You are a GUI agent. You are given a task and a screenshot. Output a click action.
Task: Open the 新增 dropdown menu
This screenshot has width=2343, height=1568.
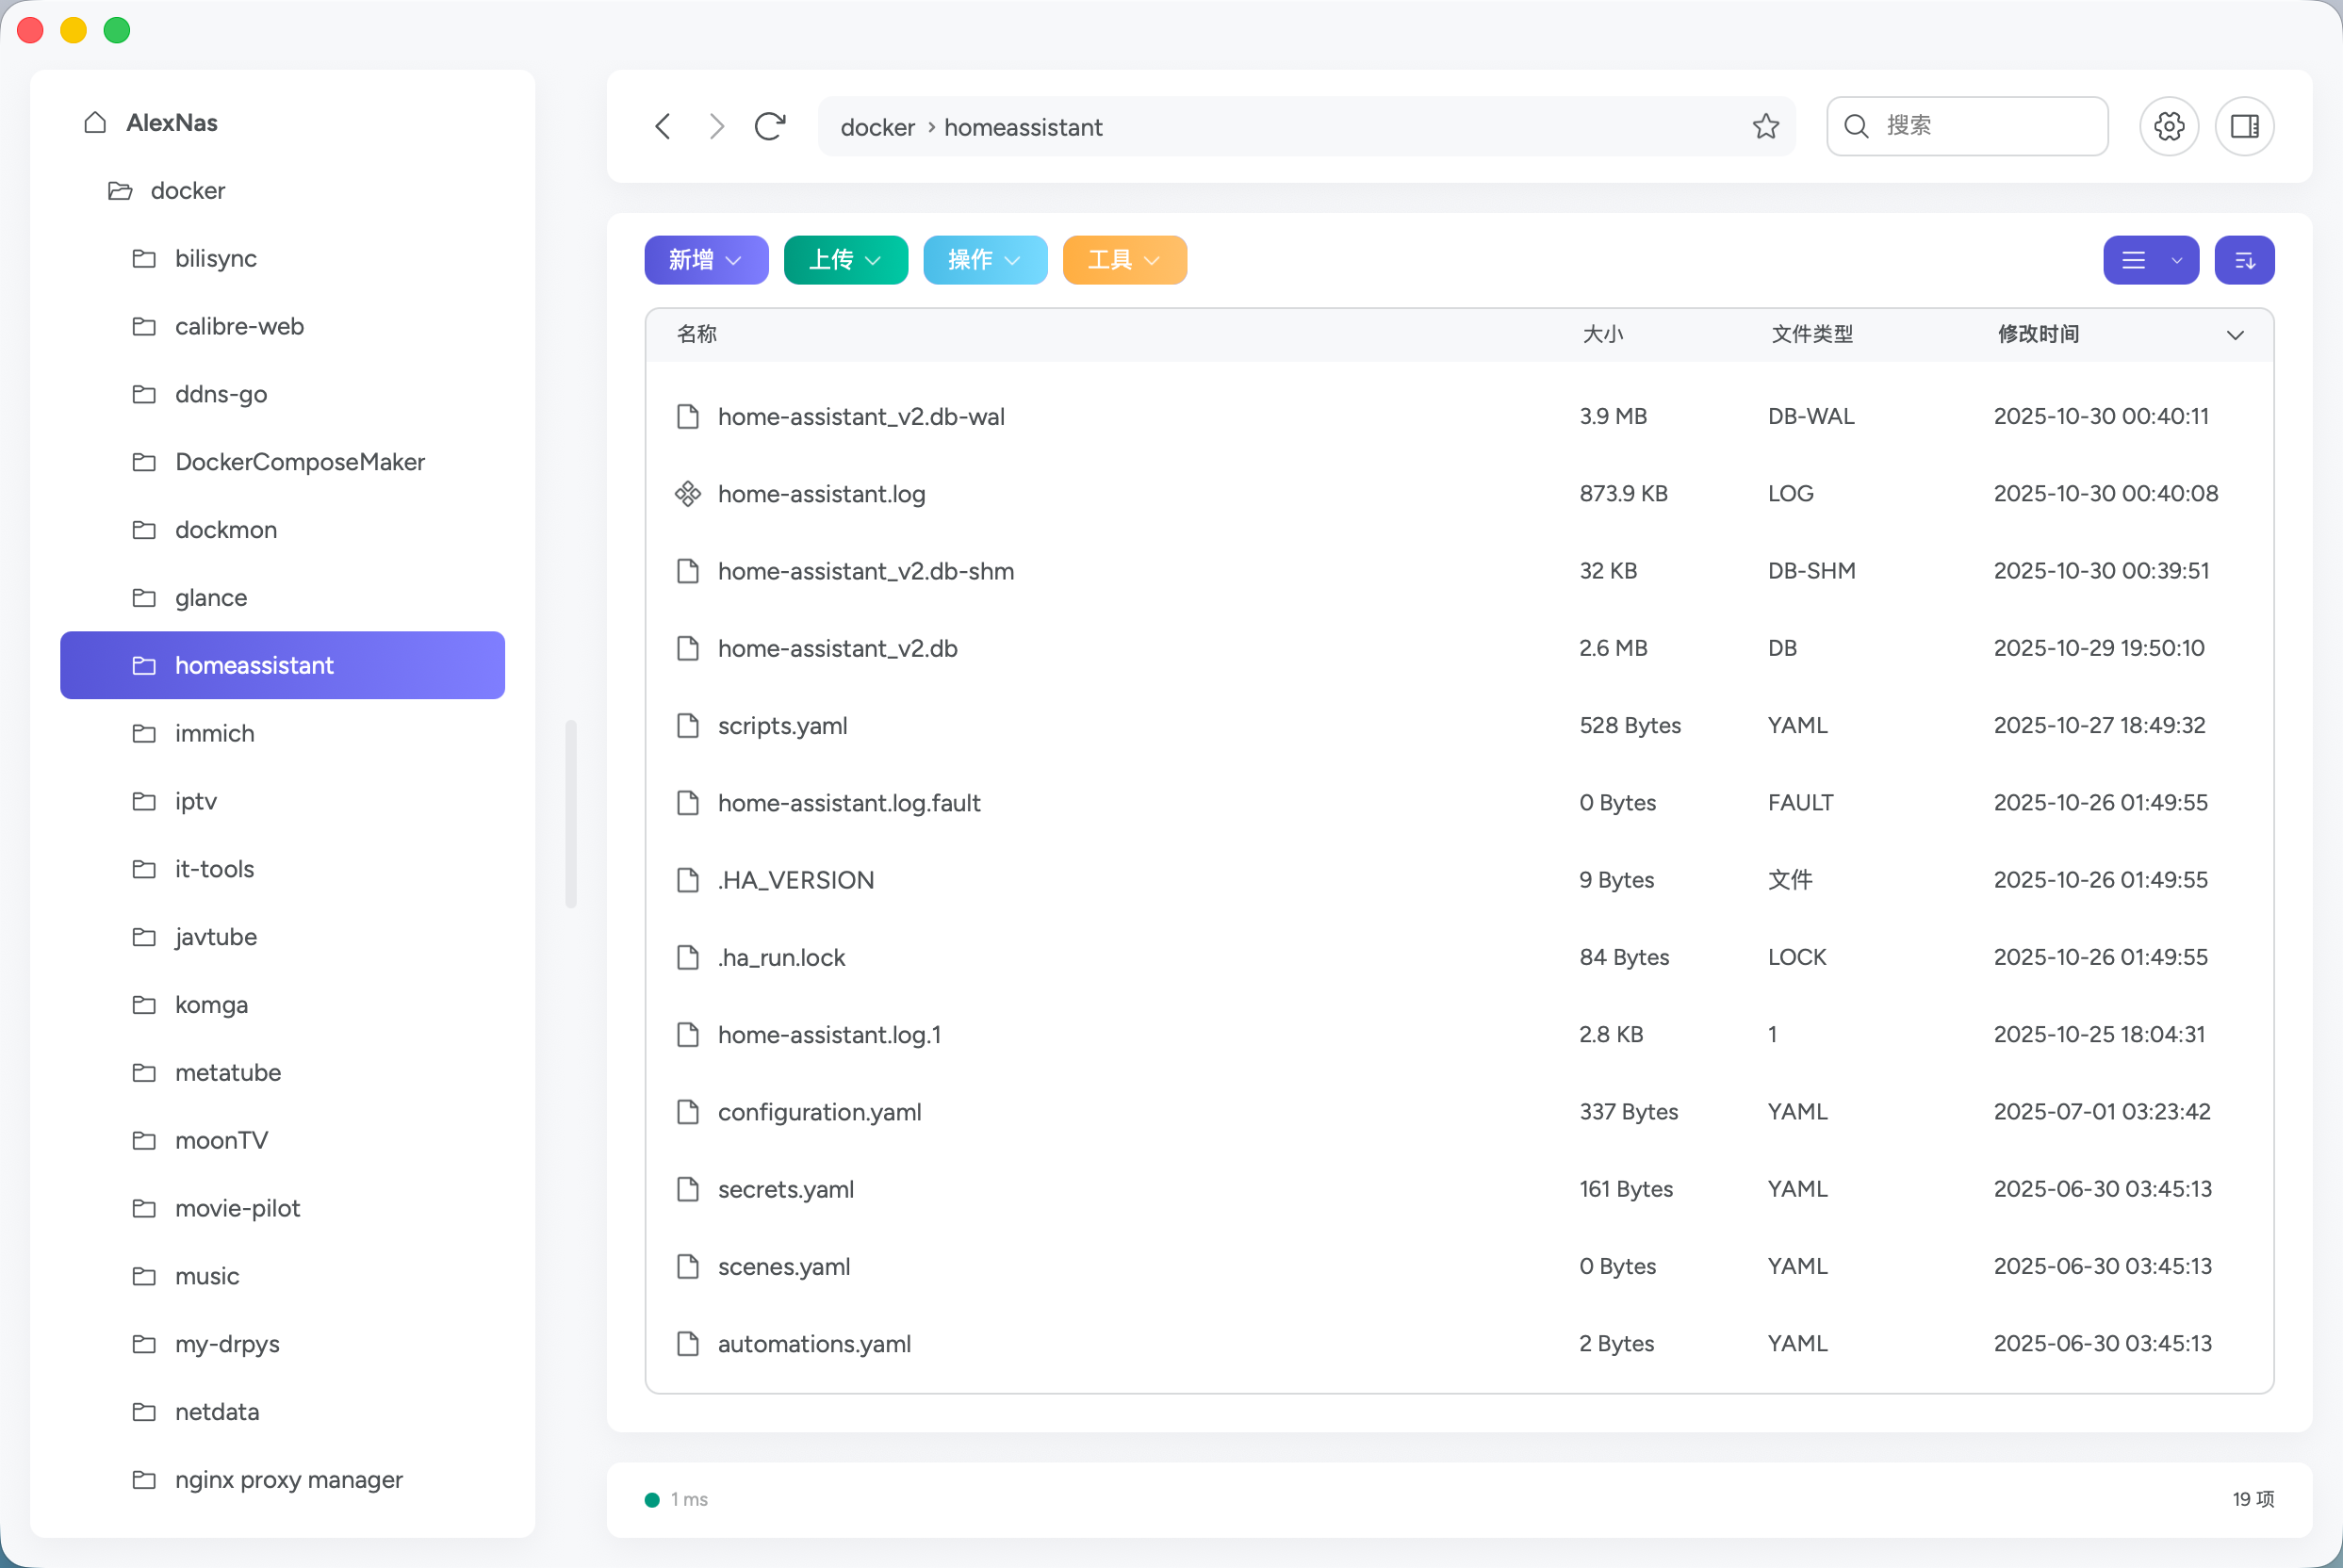(706, 260)
